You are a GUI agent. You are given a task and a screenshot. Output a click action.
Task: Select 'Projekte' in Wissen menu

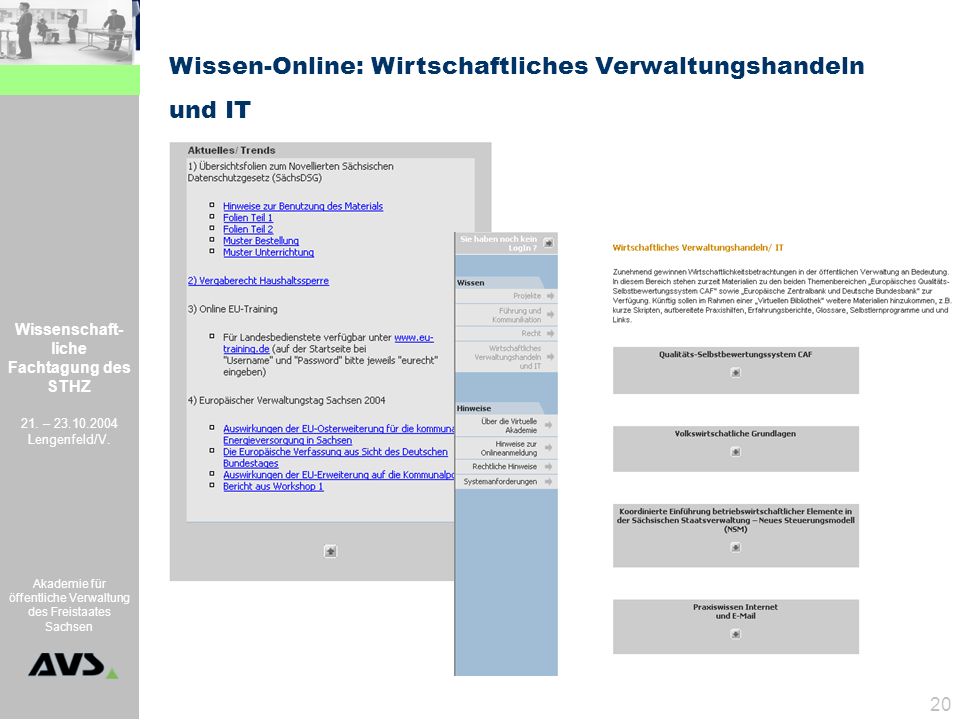point(527,296)
